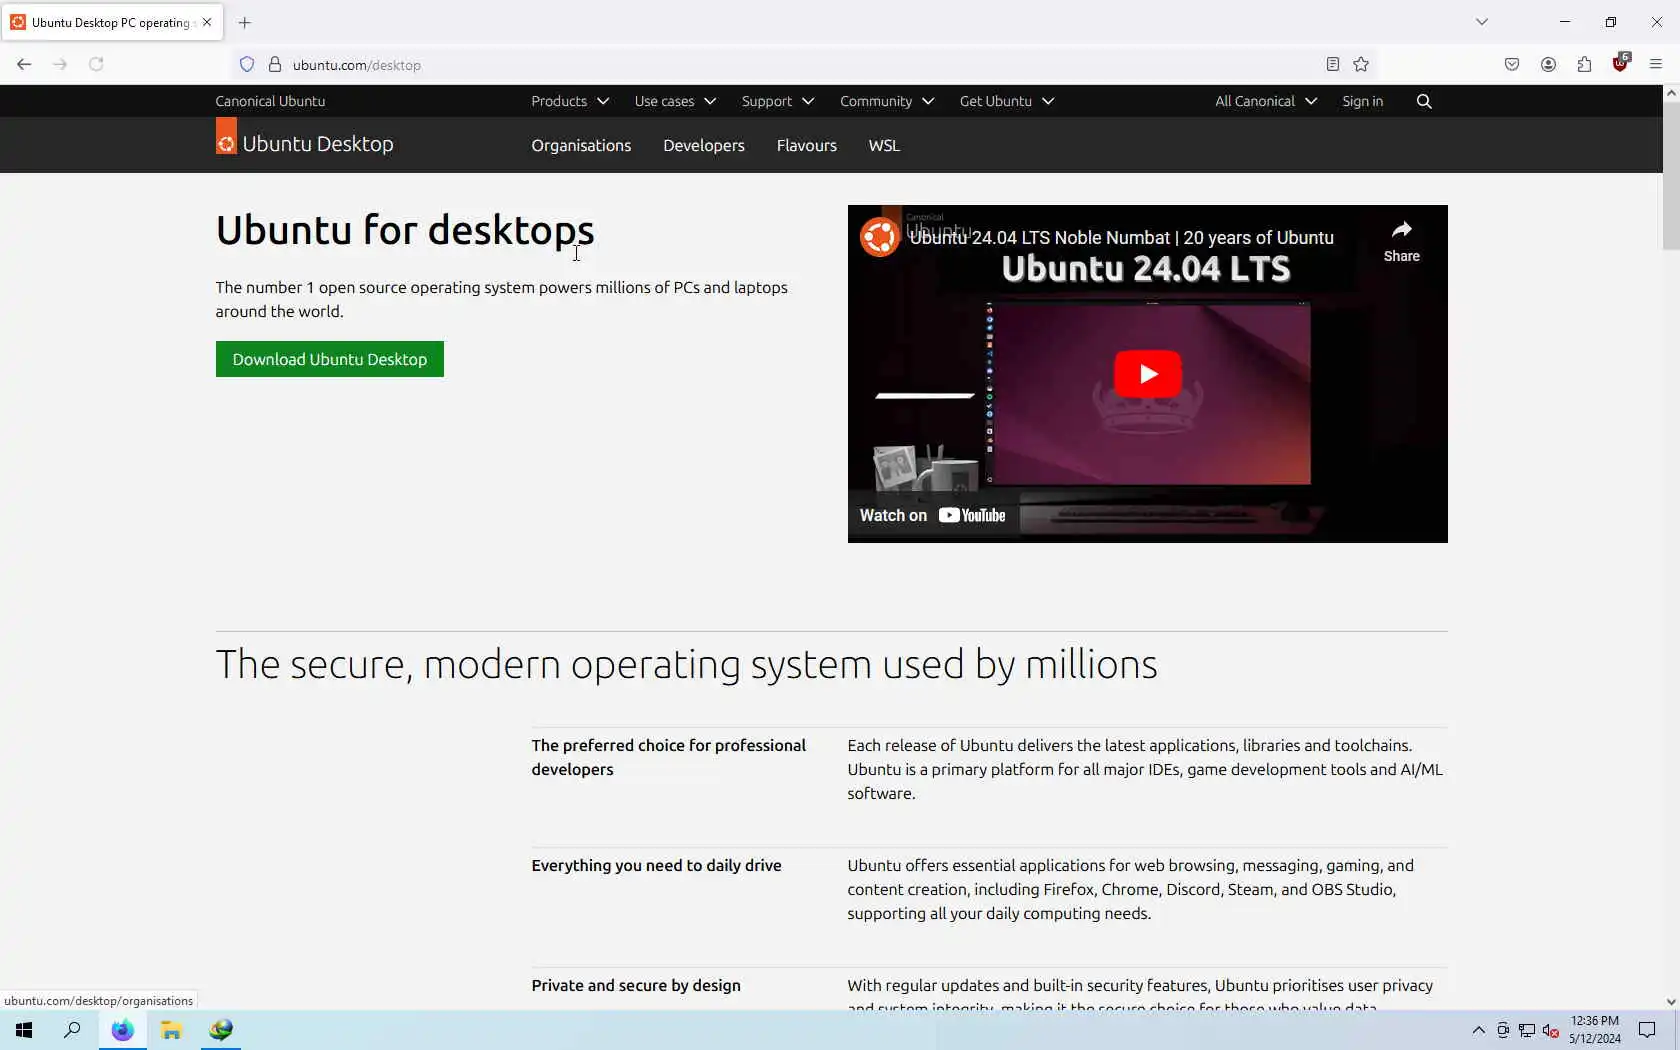Expand the Products dropdown menu
This screenshot has width=1680, height=1050.
(x=570, y=101)
